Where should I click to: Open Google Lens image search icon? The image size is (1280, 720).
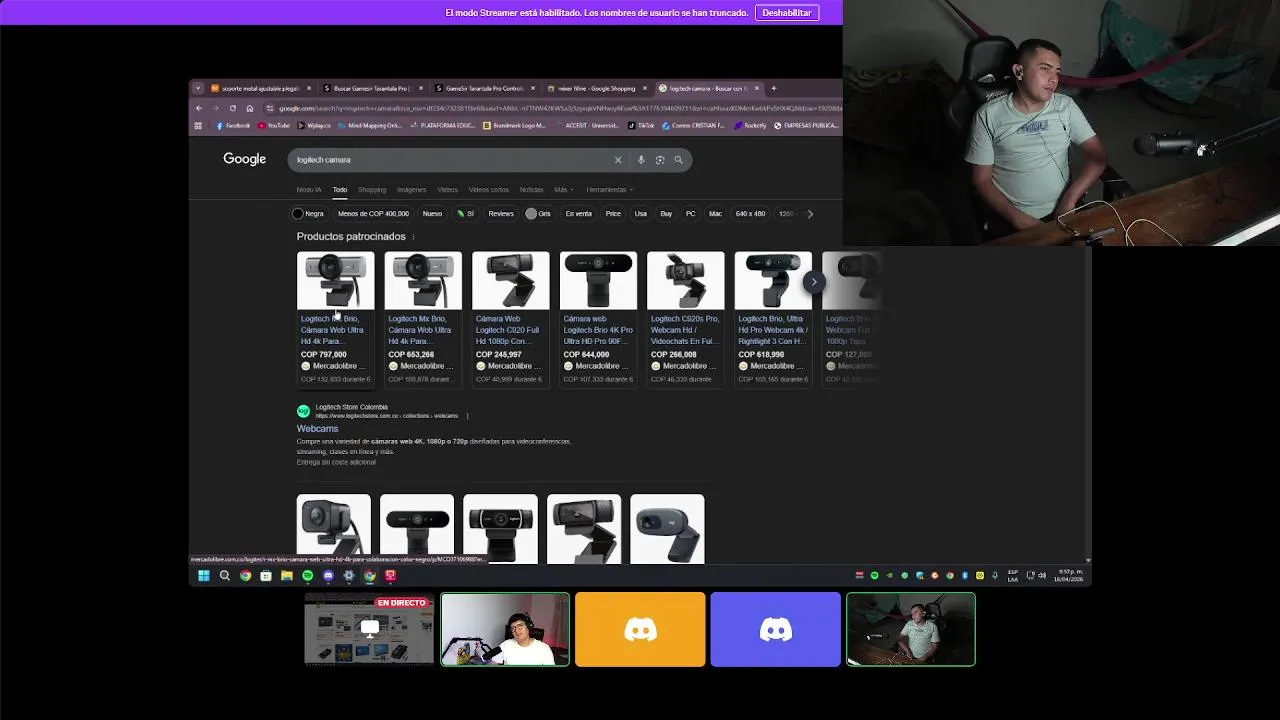pos(660,160)
